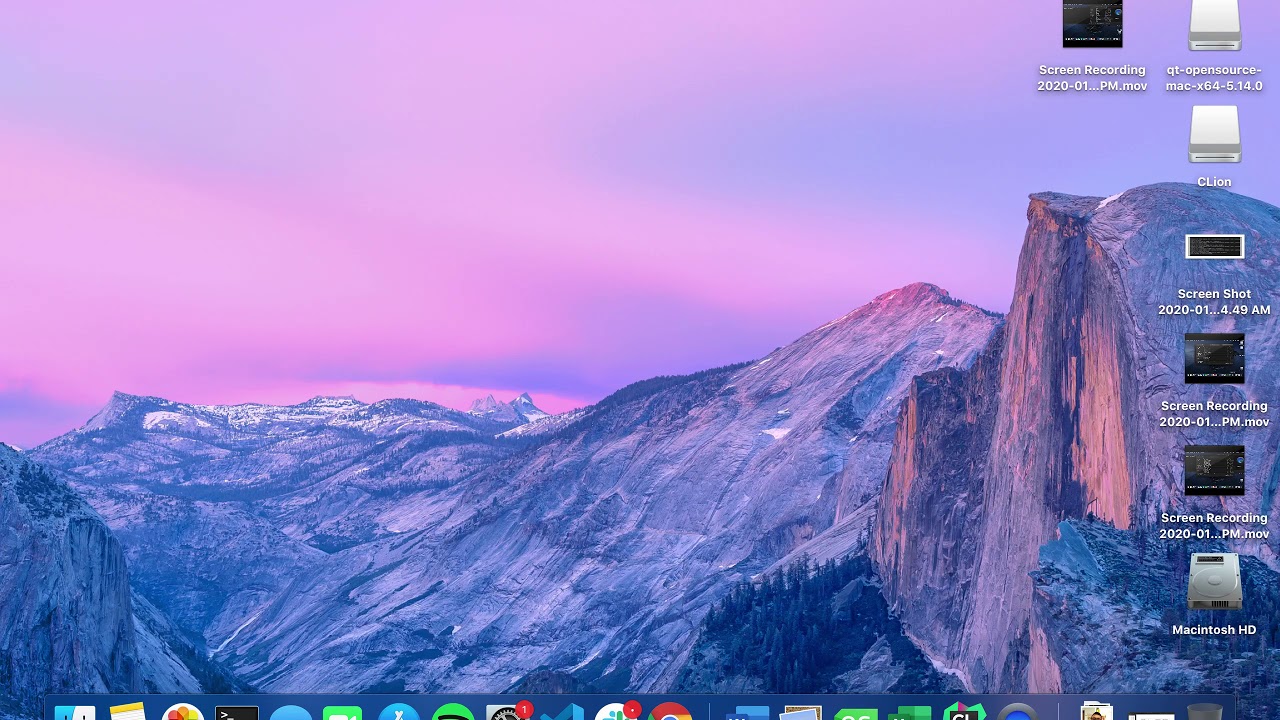Click the 'CLion' disk label
1280x720 pixels.
pos(1214,182)
